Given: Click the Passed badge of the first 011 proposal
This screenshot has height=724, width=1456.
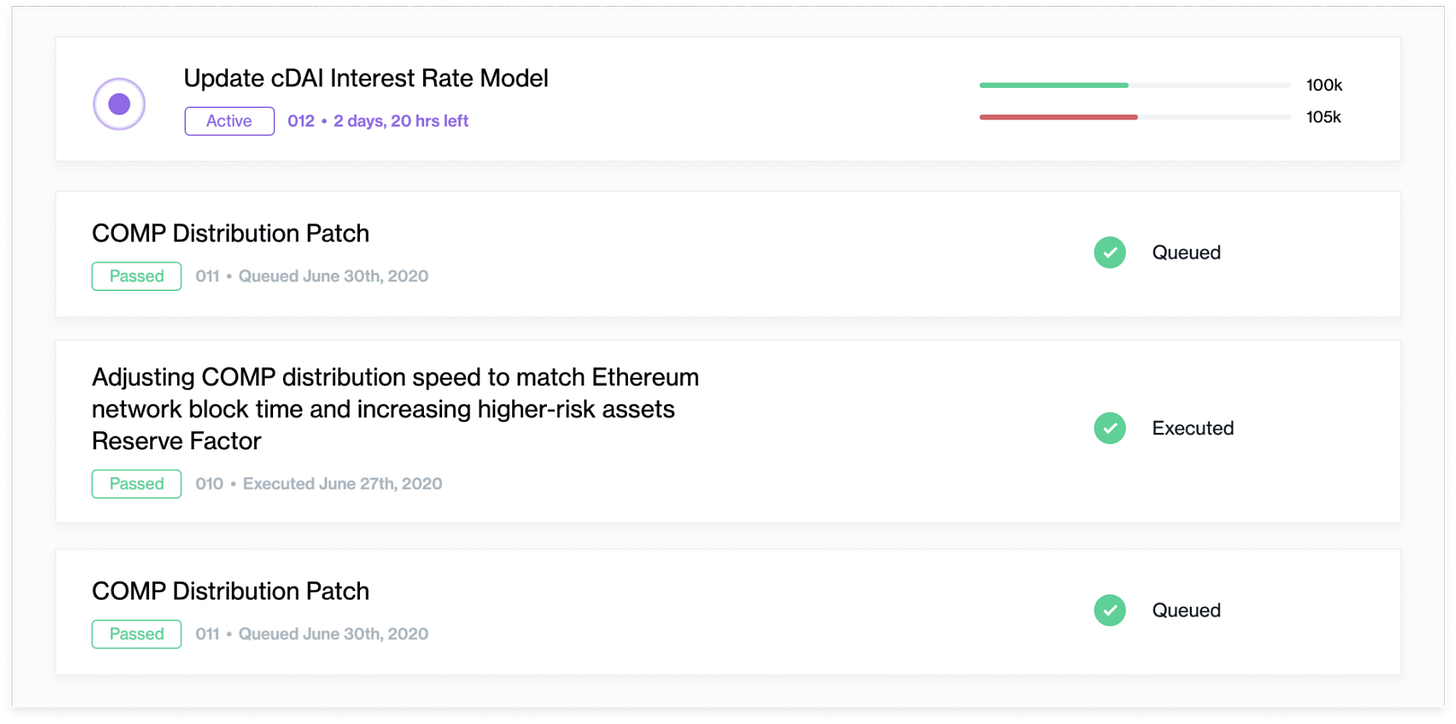Looking at the screenshot, I should tap(136, 276).
